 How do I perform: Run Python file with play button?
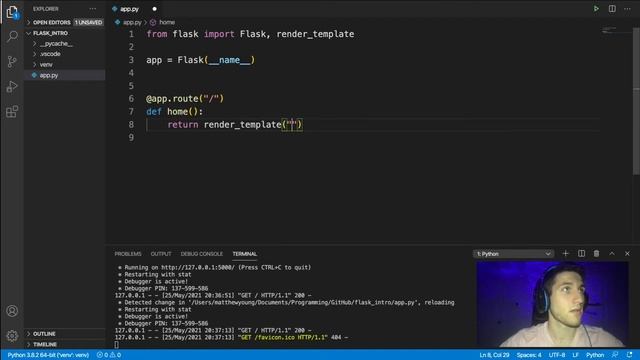[x=596, y=9]
